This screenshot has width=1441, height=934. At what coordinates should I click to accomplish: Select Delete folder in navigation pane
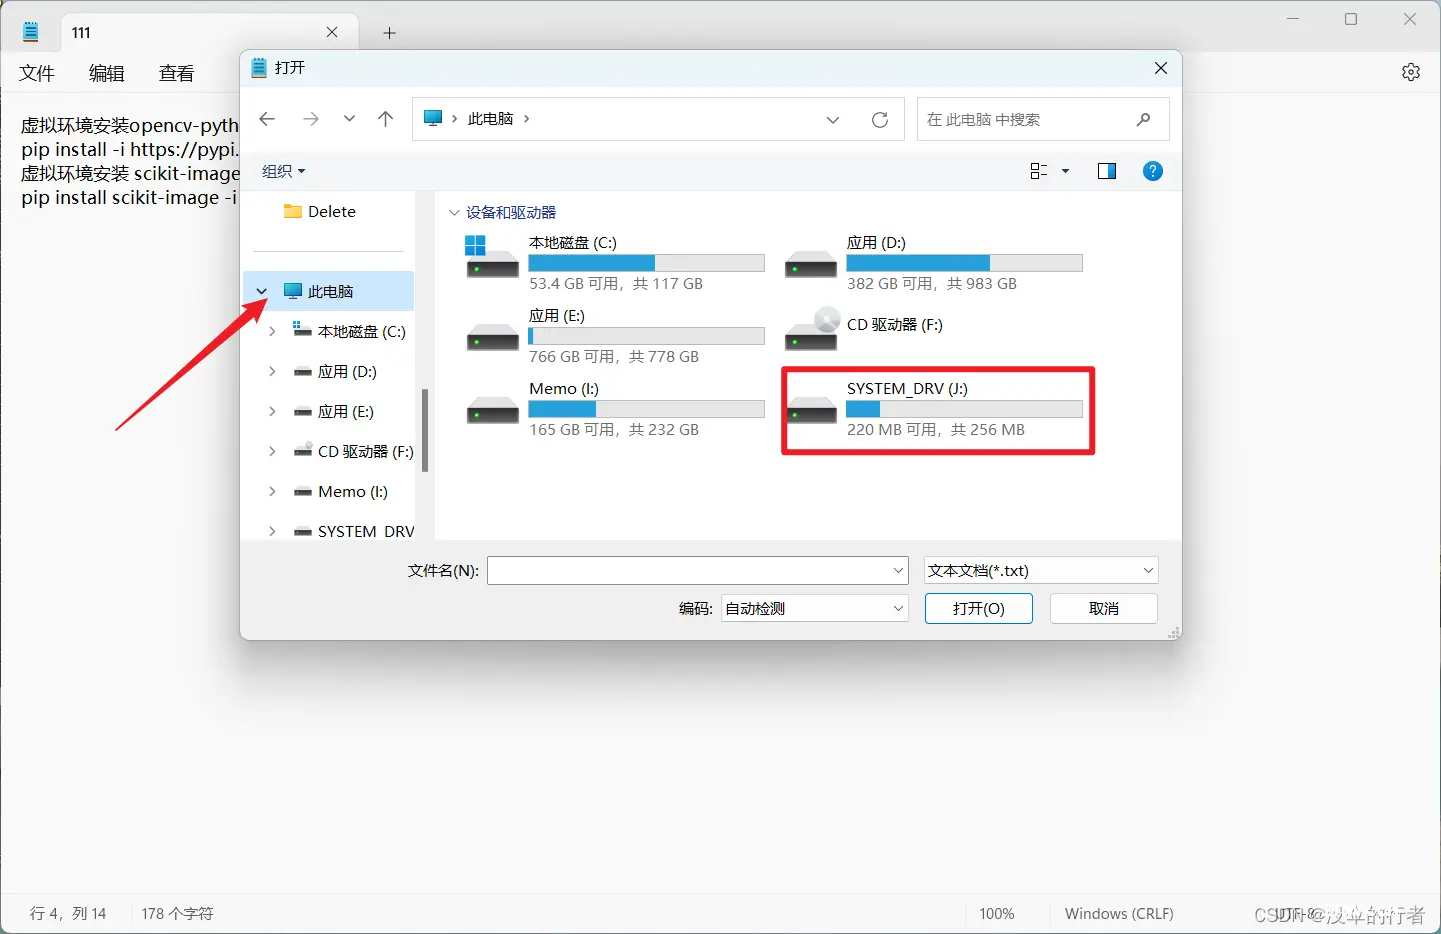pyautogui.click(x=320, y=212)
